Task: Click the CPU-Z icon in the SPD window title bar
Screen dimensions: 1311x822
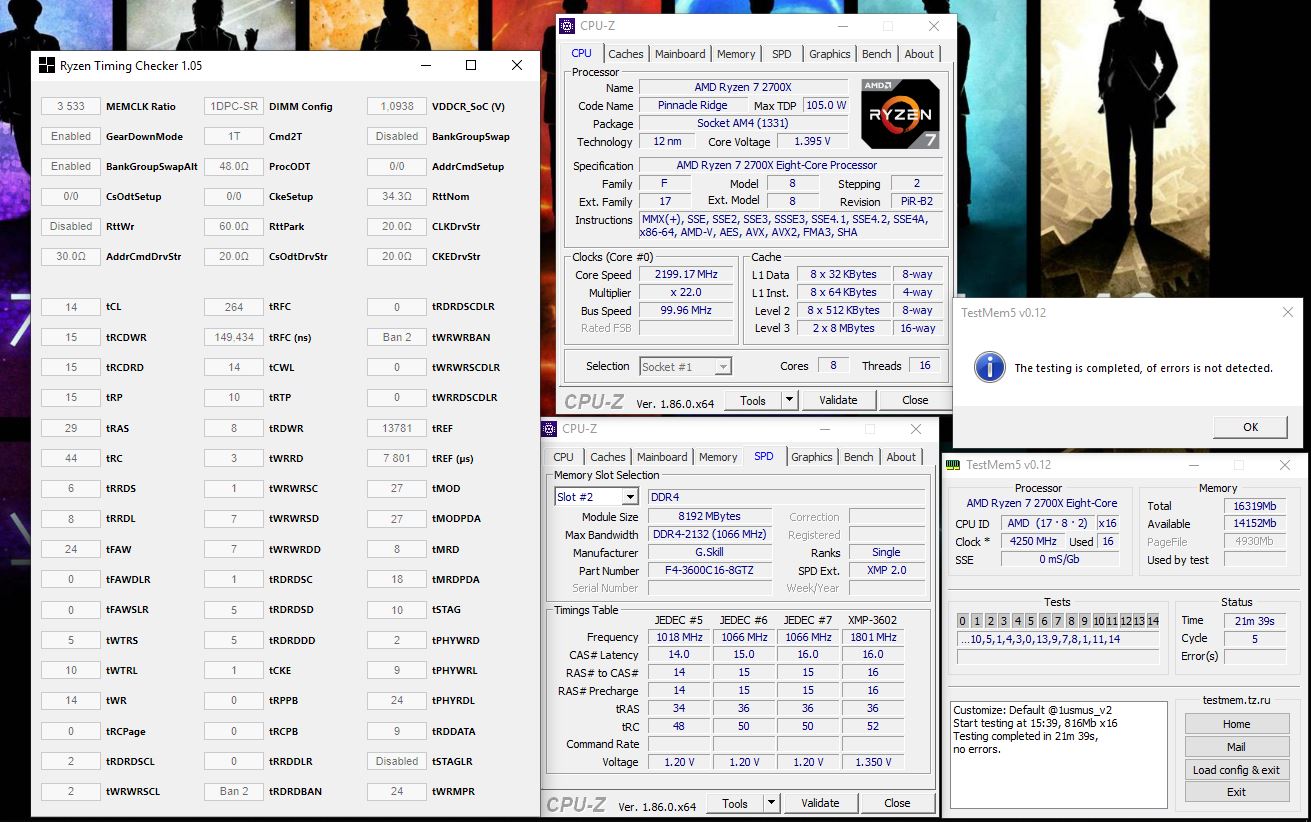Action: point(549,429)
